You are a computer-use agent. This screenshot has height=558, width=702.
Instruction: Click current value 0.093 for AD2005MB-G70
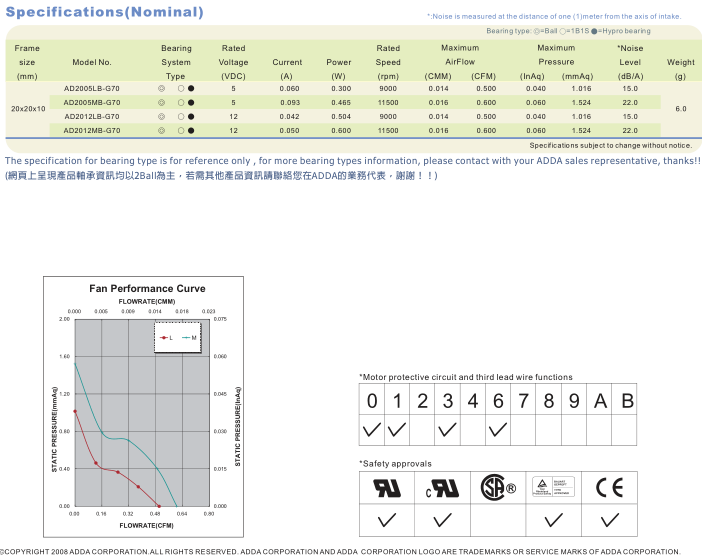coord(290,103)
